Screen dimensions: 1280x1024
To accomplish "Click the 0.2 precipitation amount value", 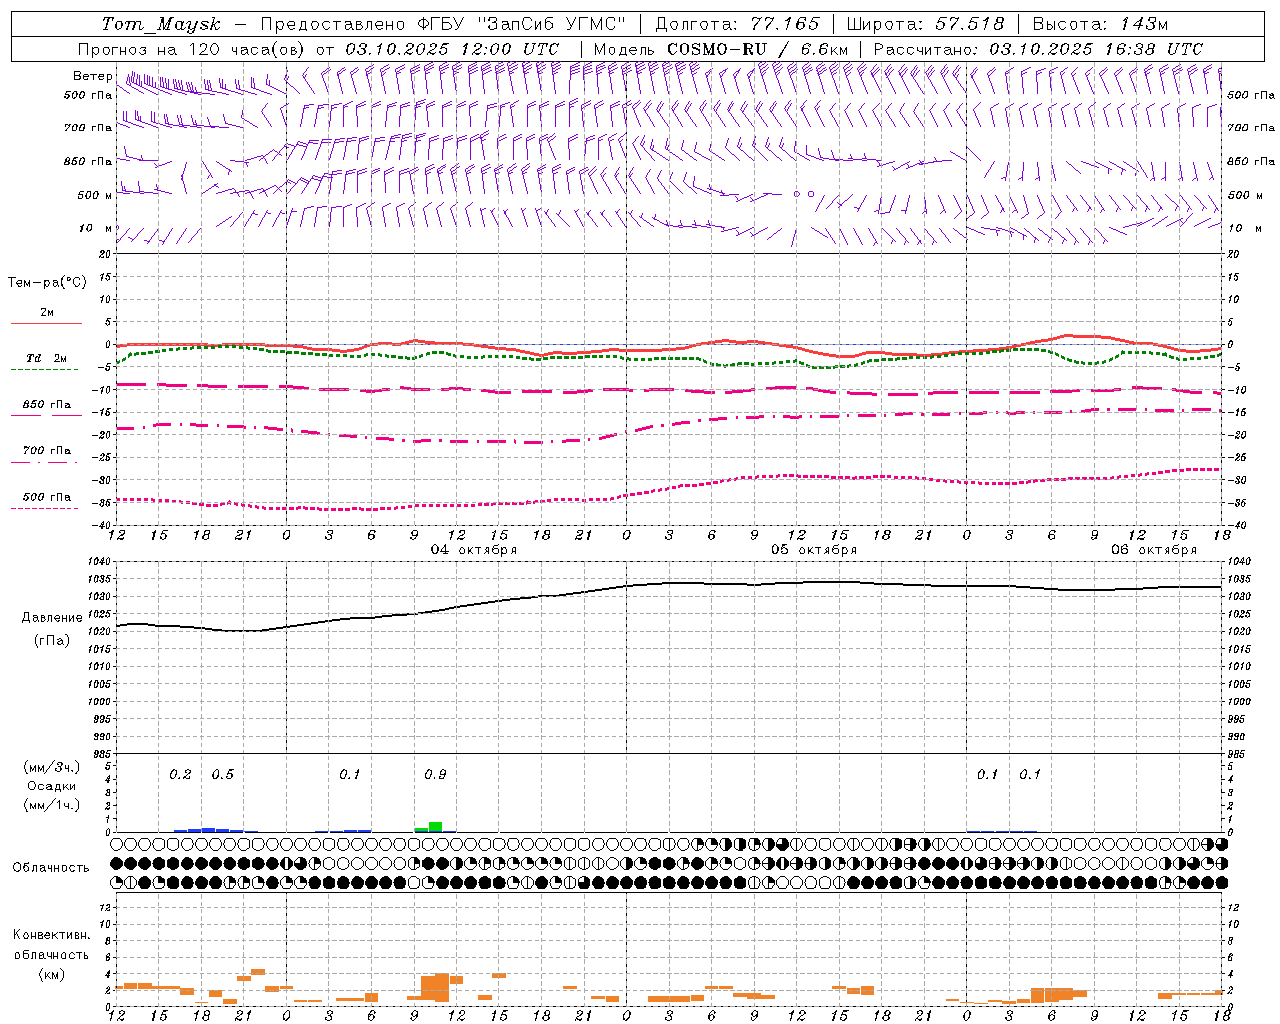I will (180, 775).
